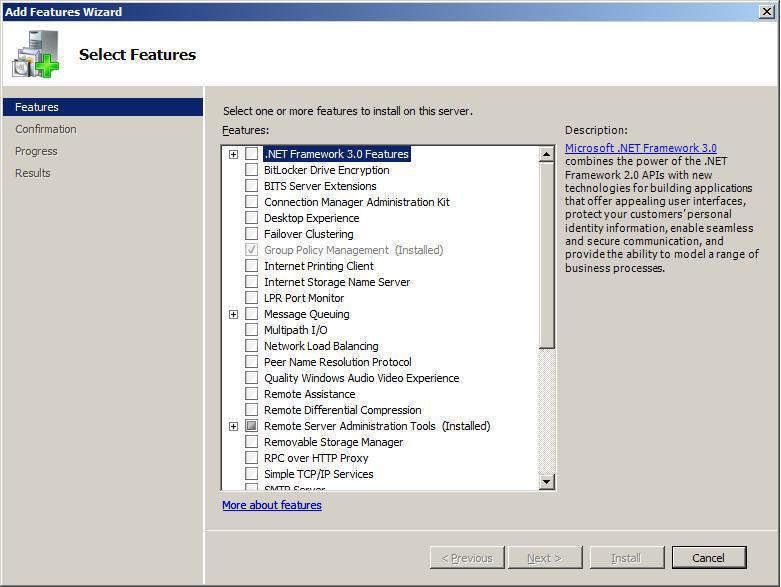The height and width of the screenshot is (587, 781).
Task: Enable the Network Load Balancing checkbox
Action: tap(252, 346)
